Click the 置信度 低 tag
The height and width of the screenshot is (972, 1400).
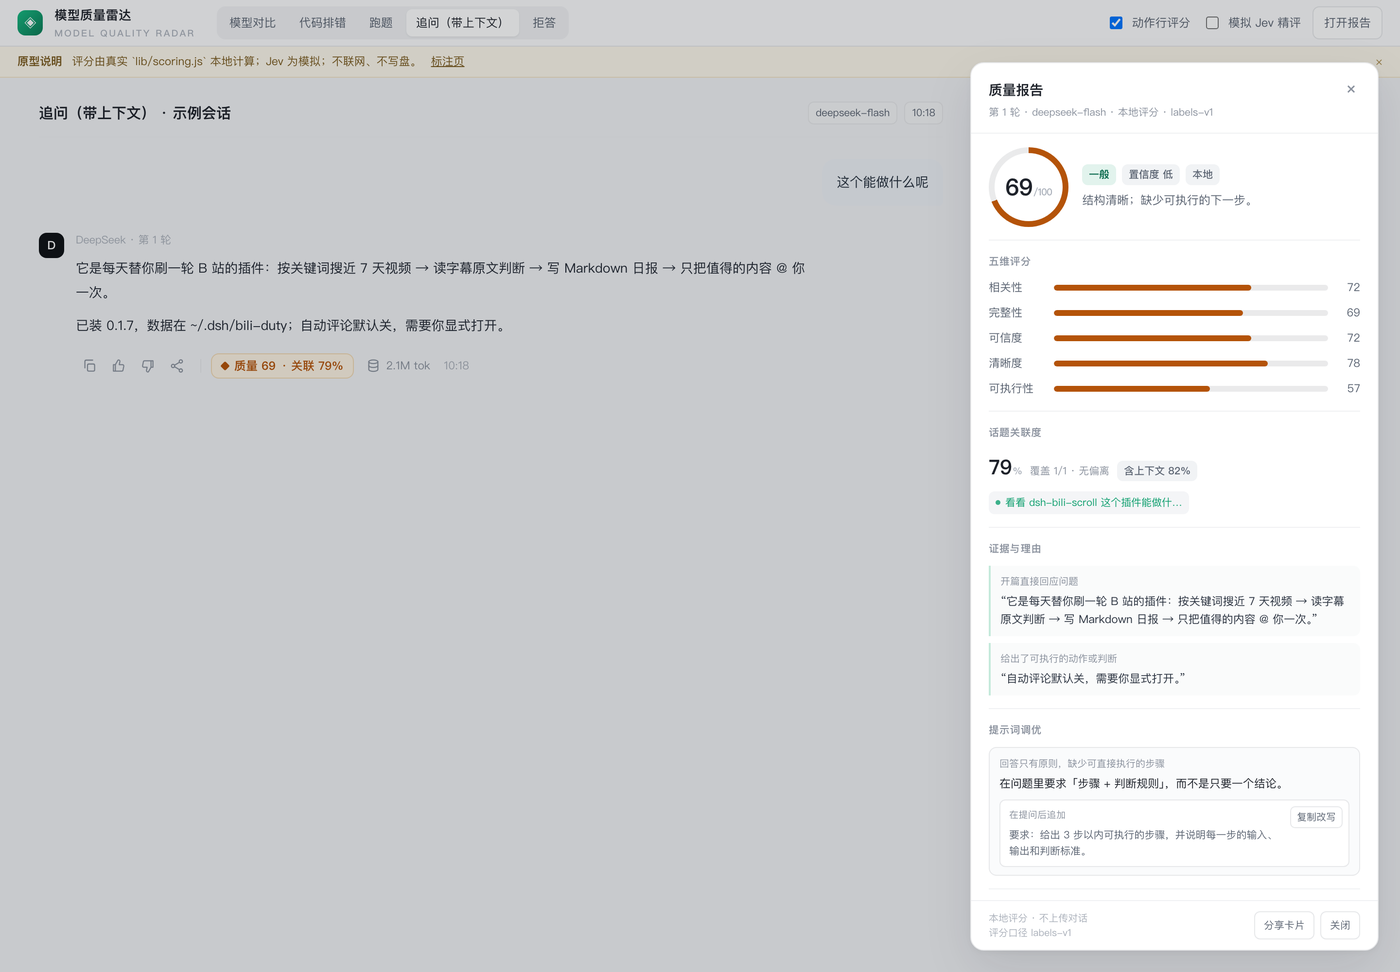point(1151,175)
